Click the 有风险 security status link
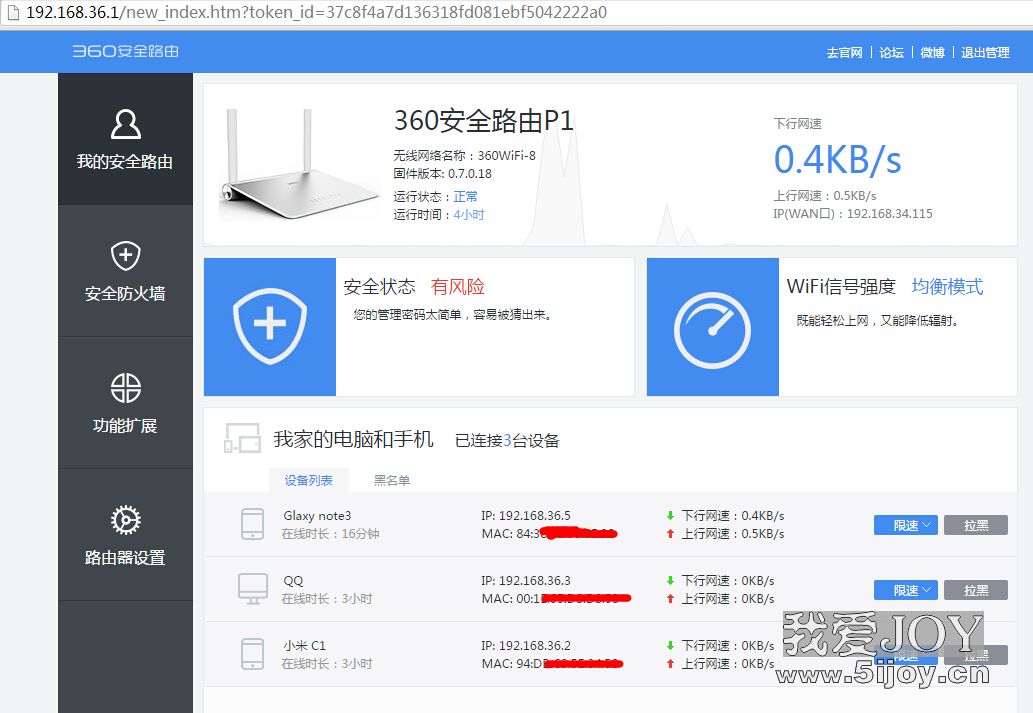The width and height of the screenshot is (1033, 713). pos(457,287)
